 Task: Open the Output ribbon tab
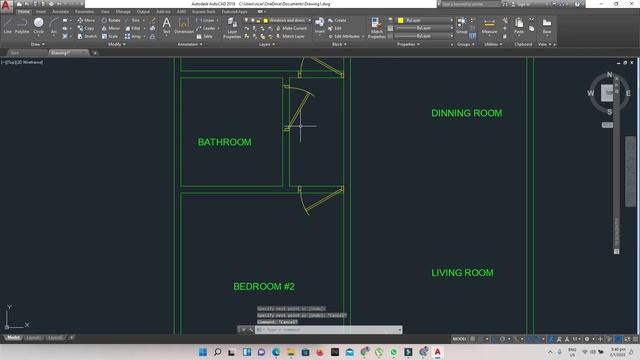point(143,12)
